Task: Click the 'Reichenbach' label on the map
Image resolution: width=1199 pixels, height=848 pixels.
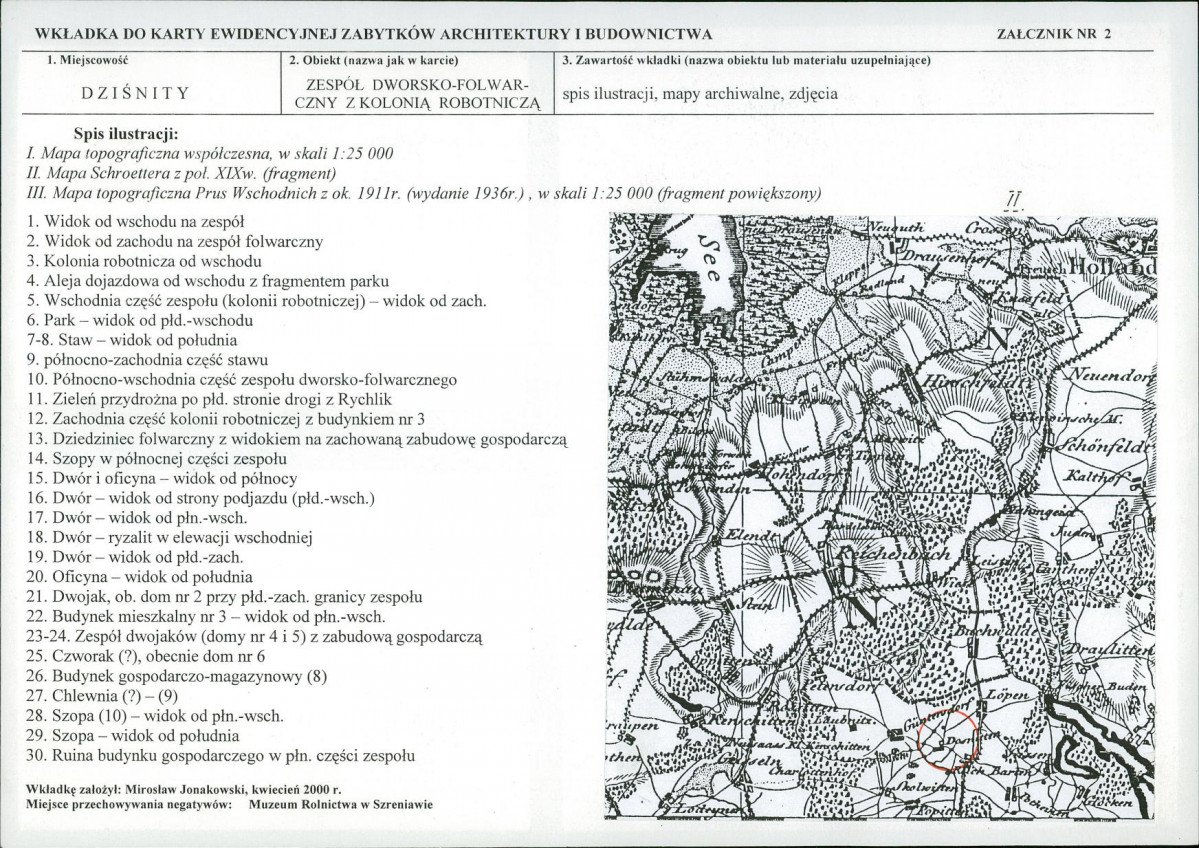Action: [x=892, y=554]
